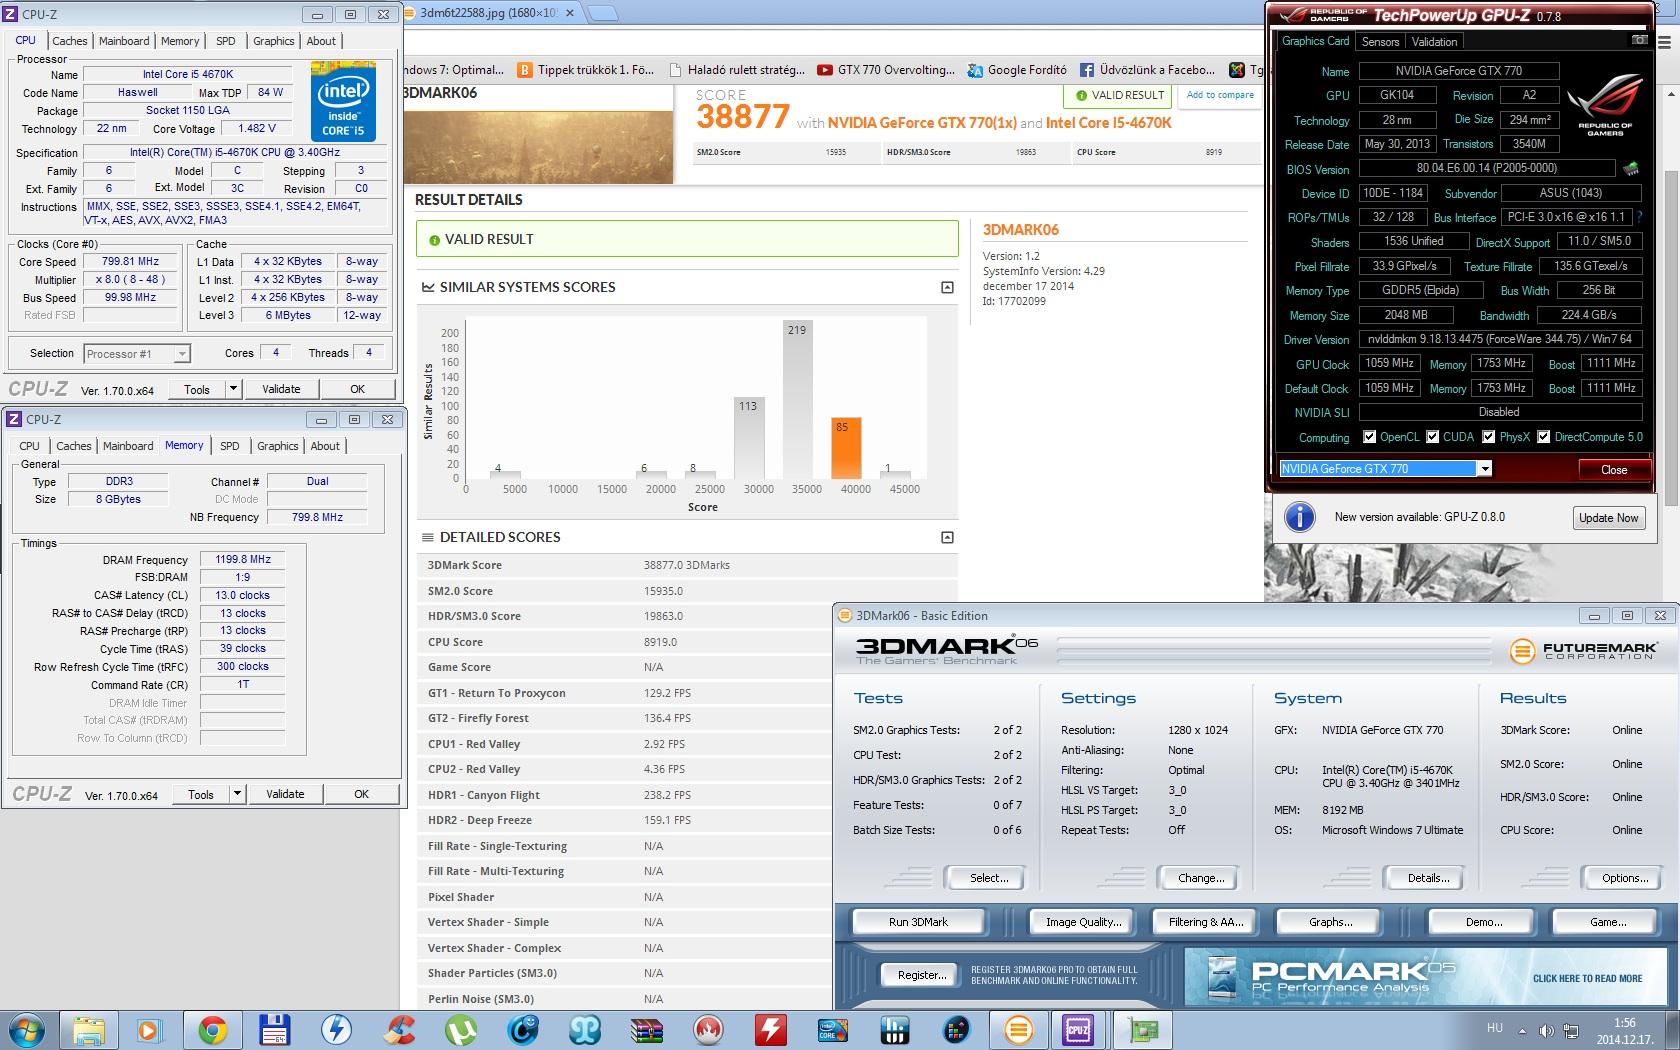The width and height of the screenshot is (1680, 1050).
Task: Click the Daemon Tools lightning taskbar icon
Action: click(x=336, y=1030)
